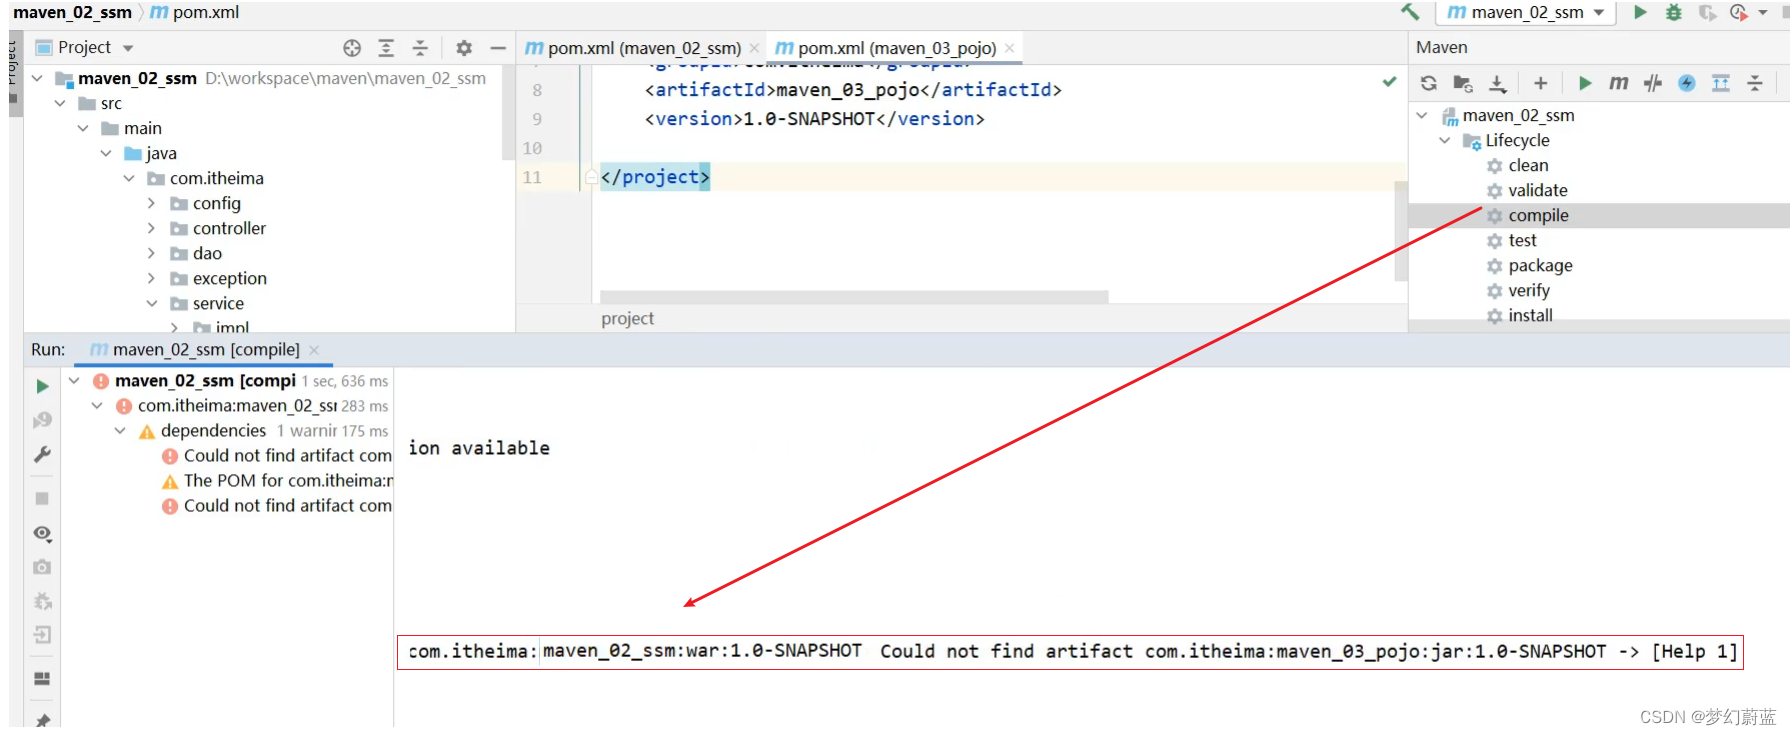Start debugging with the bug icon

click(1674, 12)
